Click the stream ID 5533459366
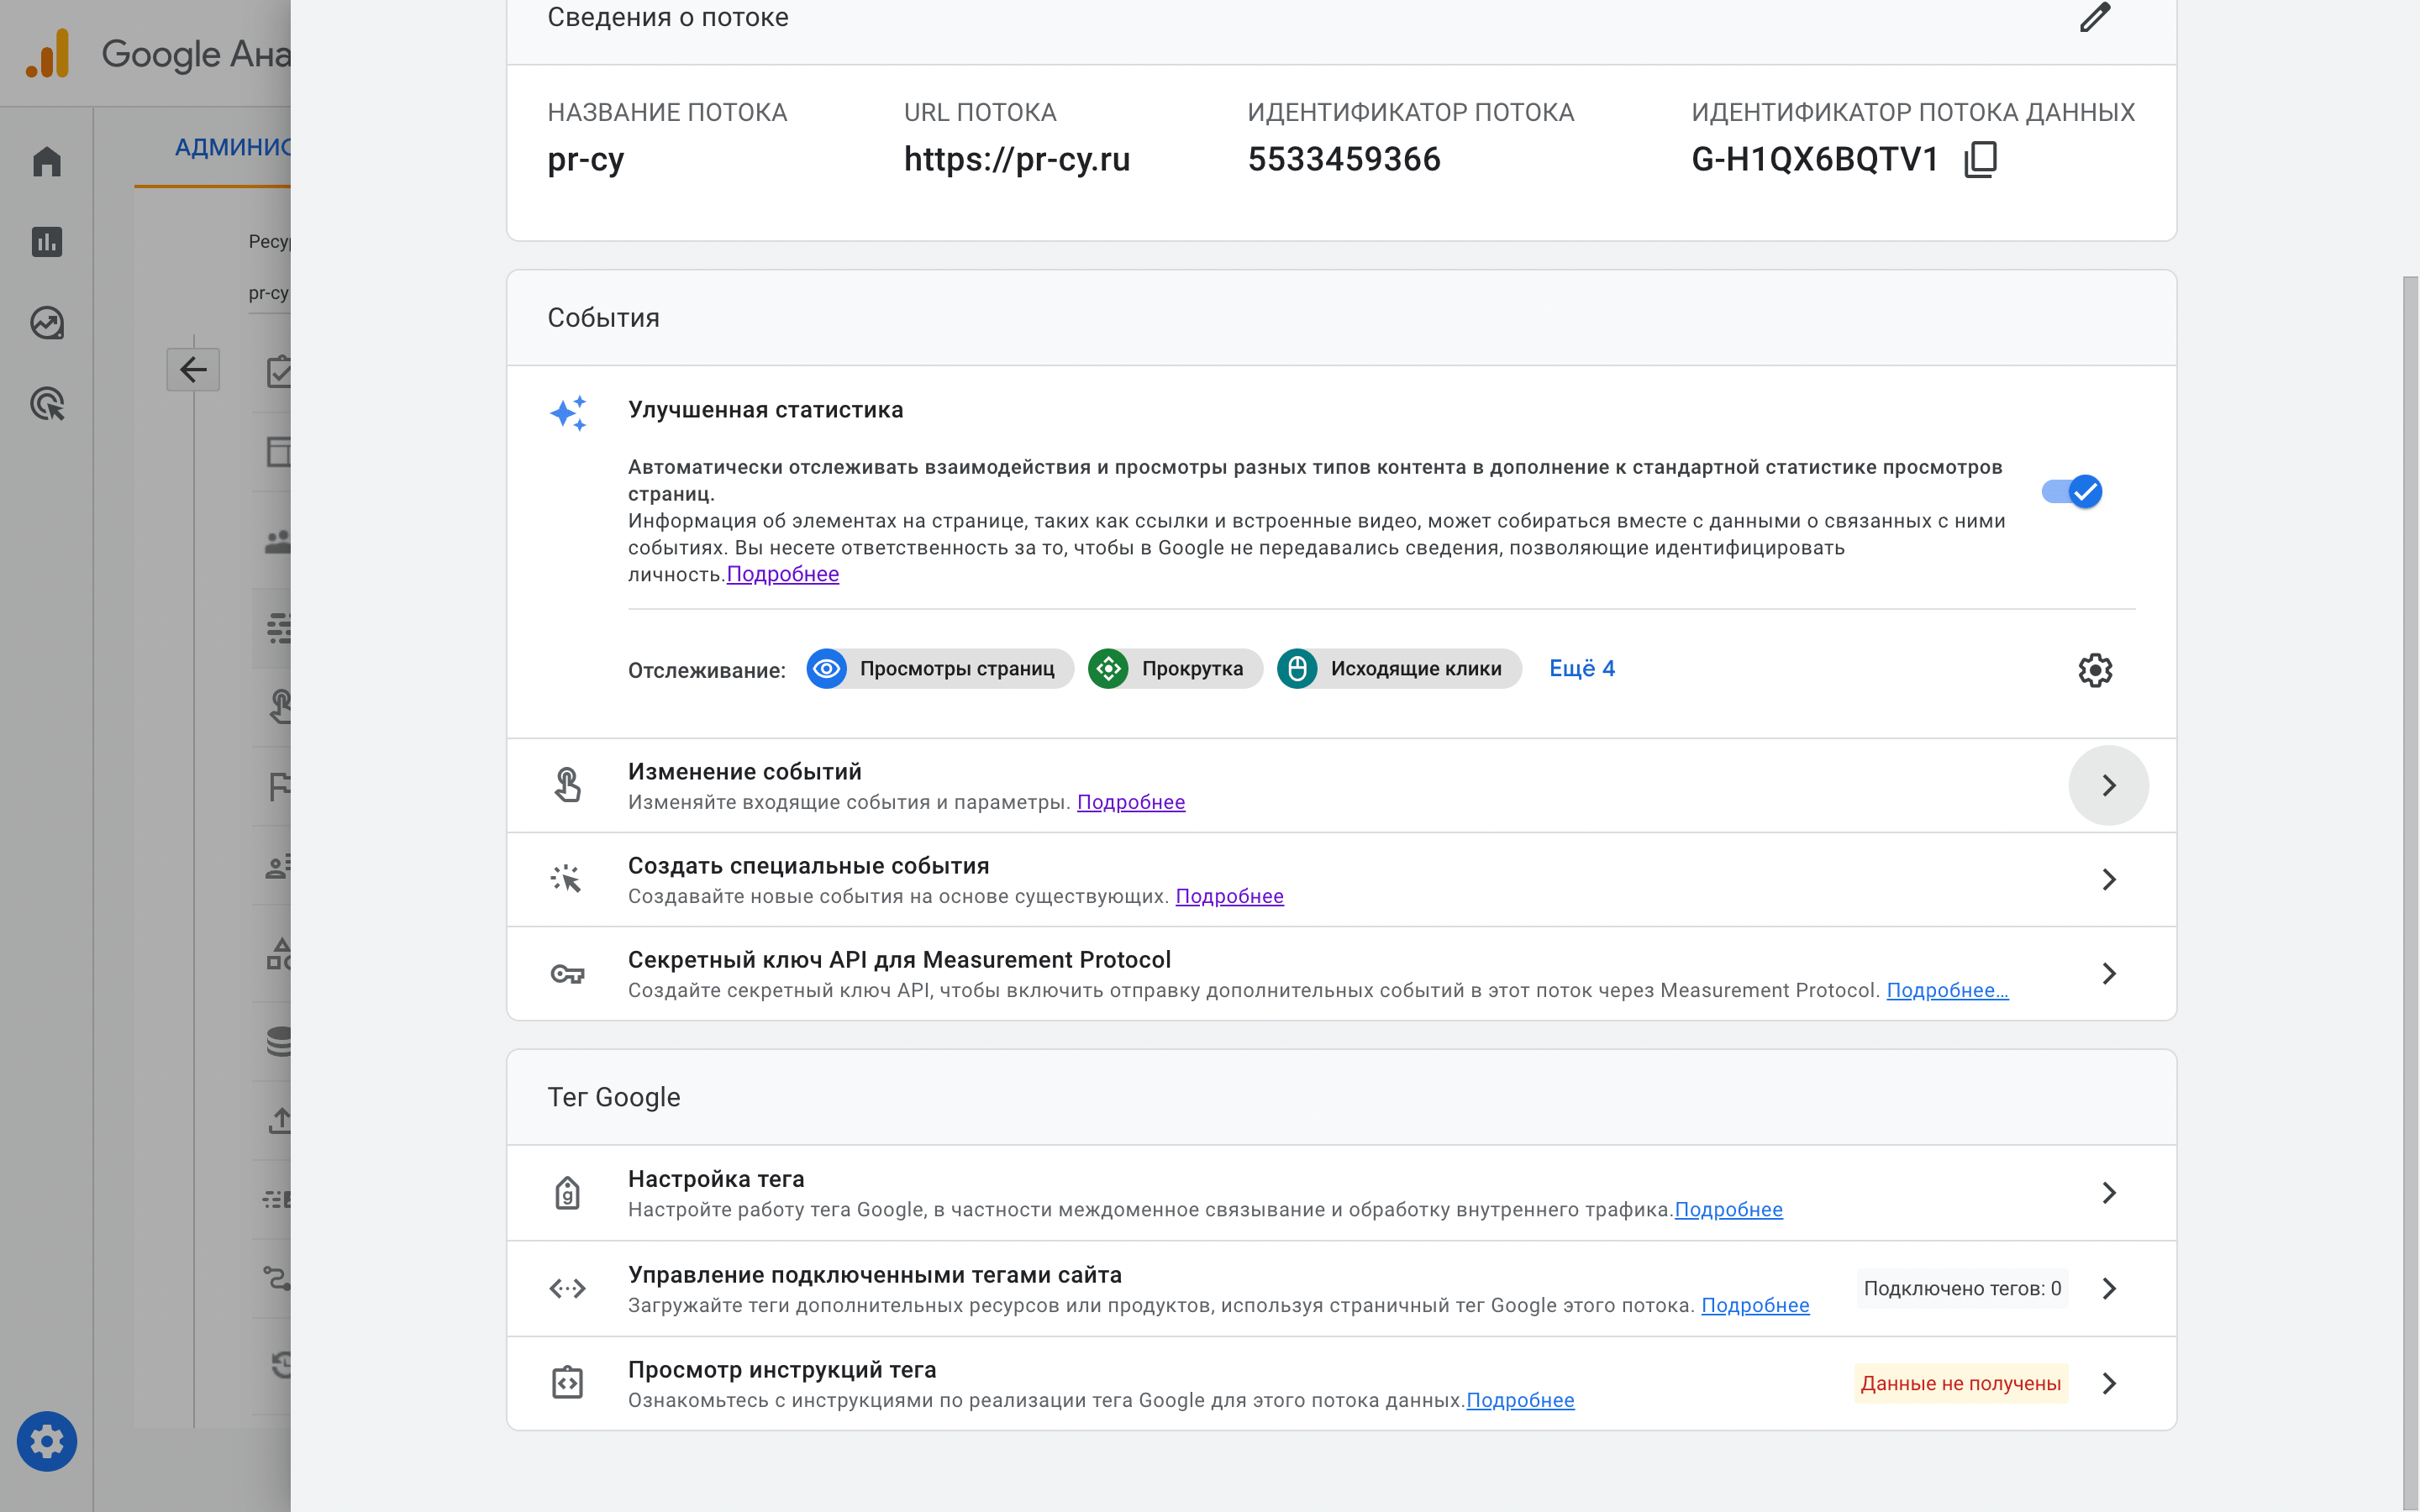Viewport: 2420px width, 1512px height. coord(1344,159)
